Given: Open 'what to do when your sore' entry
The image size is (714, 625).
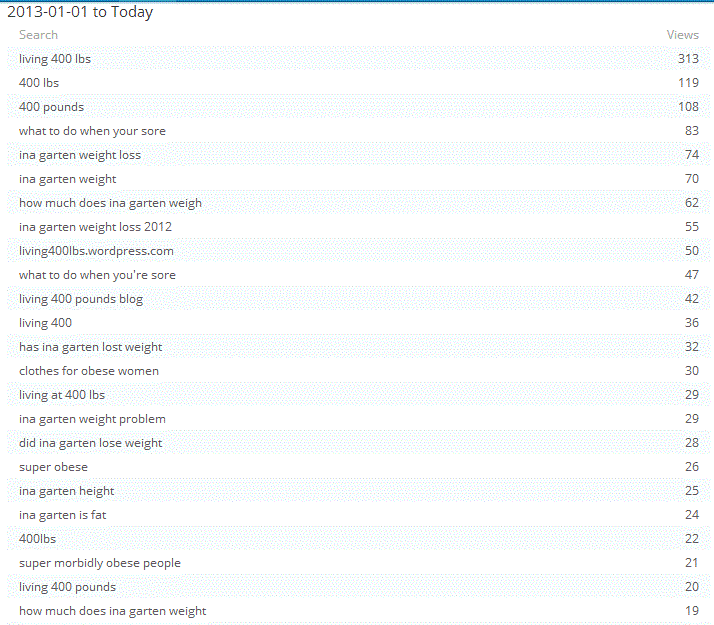Looking at the screenshot, I should pyautogui.click(x=92, y=131).
